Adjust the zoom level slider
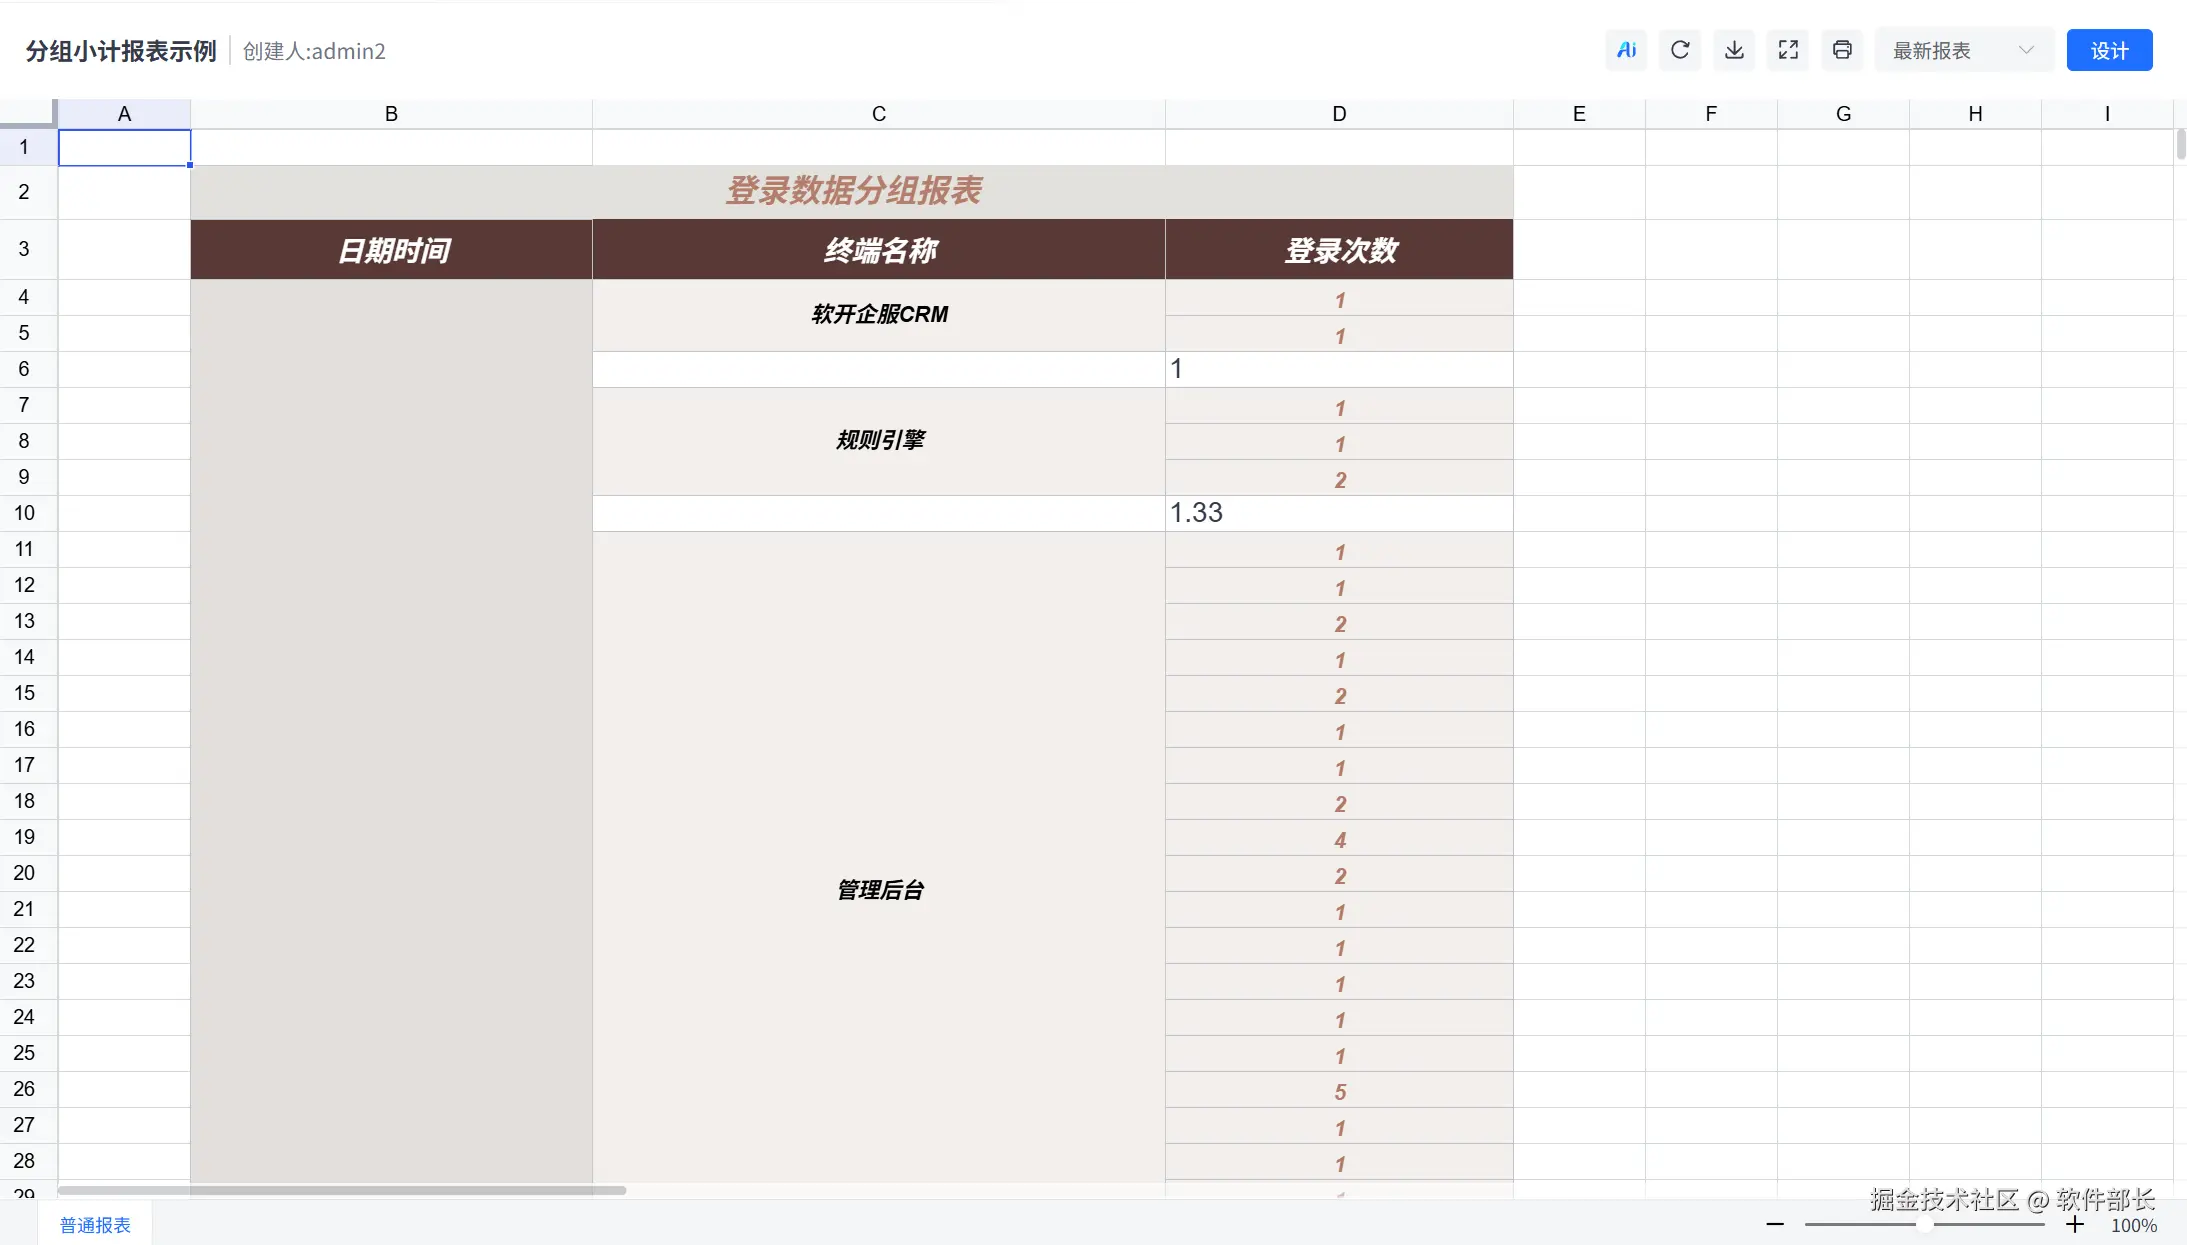This screenshot has height=1245, width=2187. tap(1923, 1224)
